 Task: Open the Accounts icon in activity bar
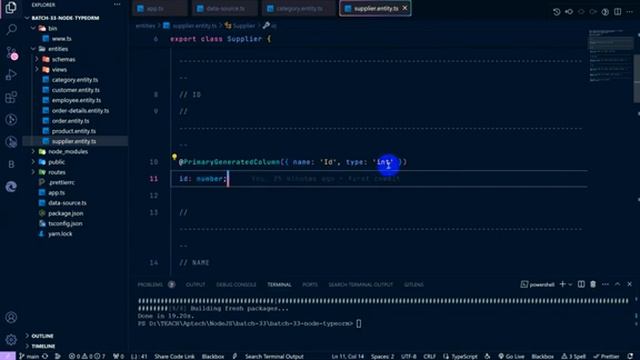pos(11,317)
